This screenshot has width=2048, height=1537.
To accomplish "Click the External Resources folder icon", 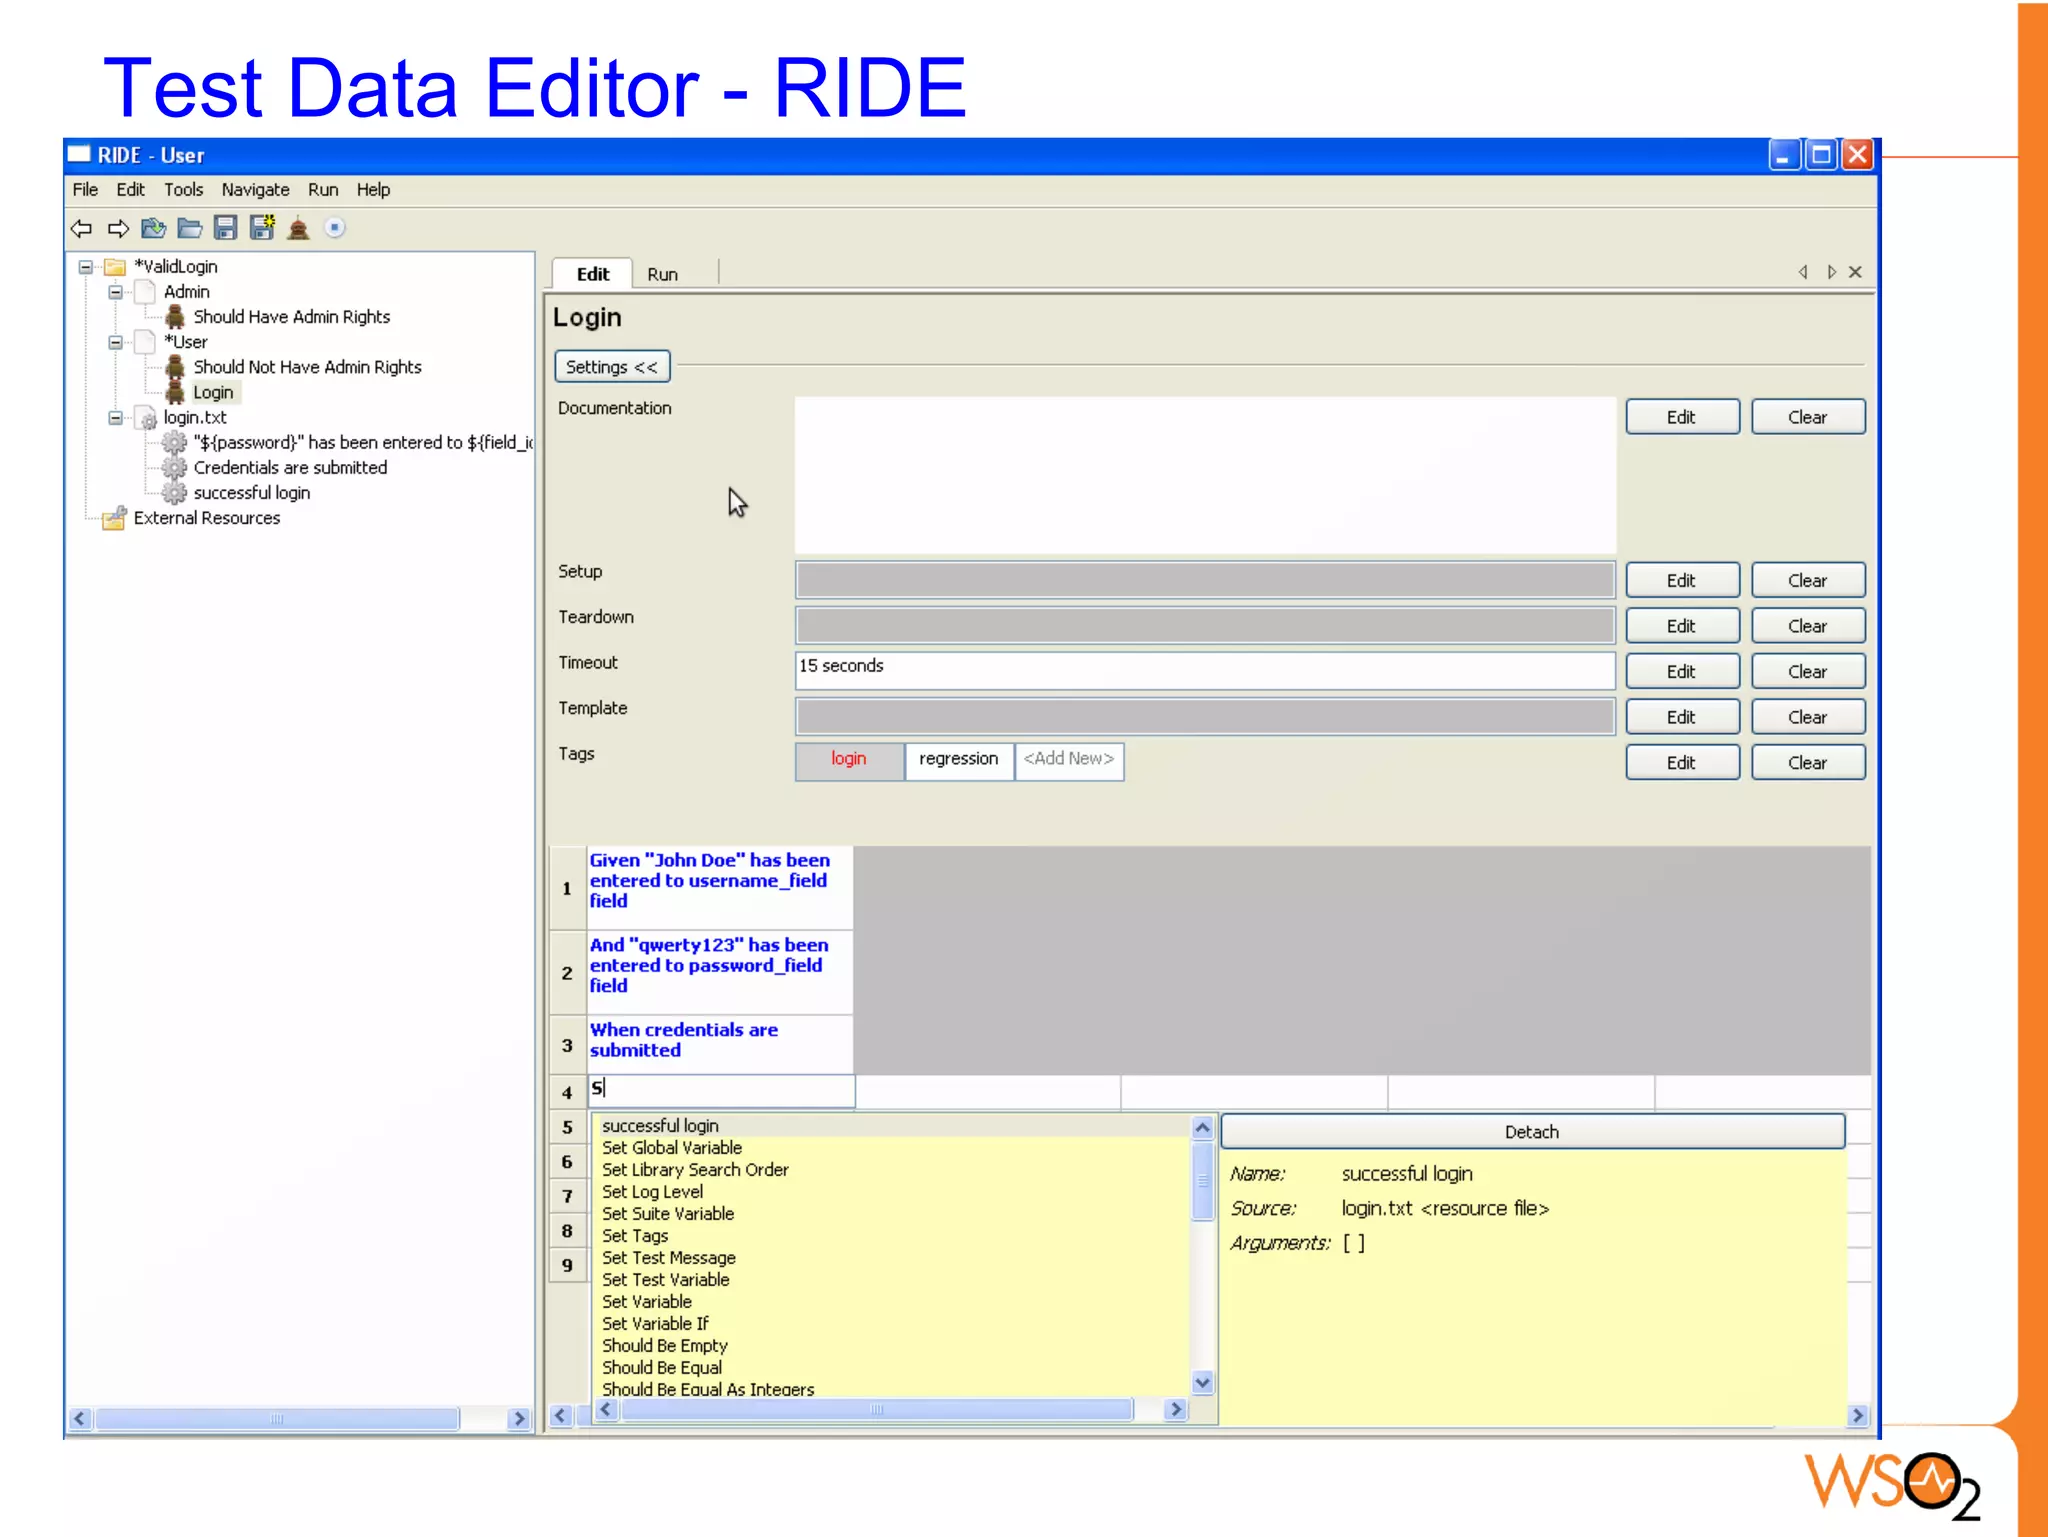I will [115, 518].
